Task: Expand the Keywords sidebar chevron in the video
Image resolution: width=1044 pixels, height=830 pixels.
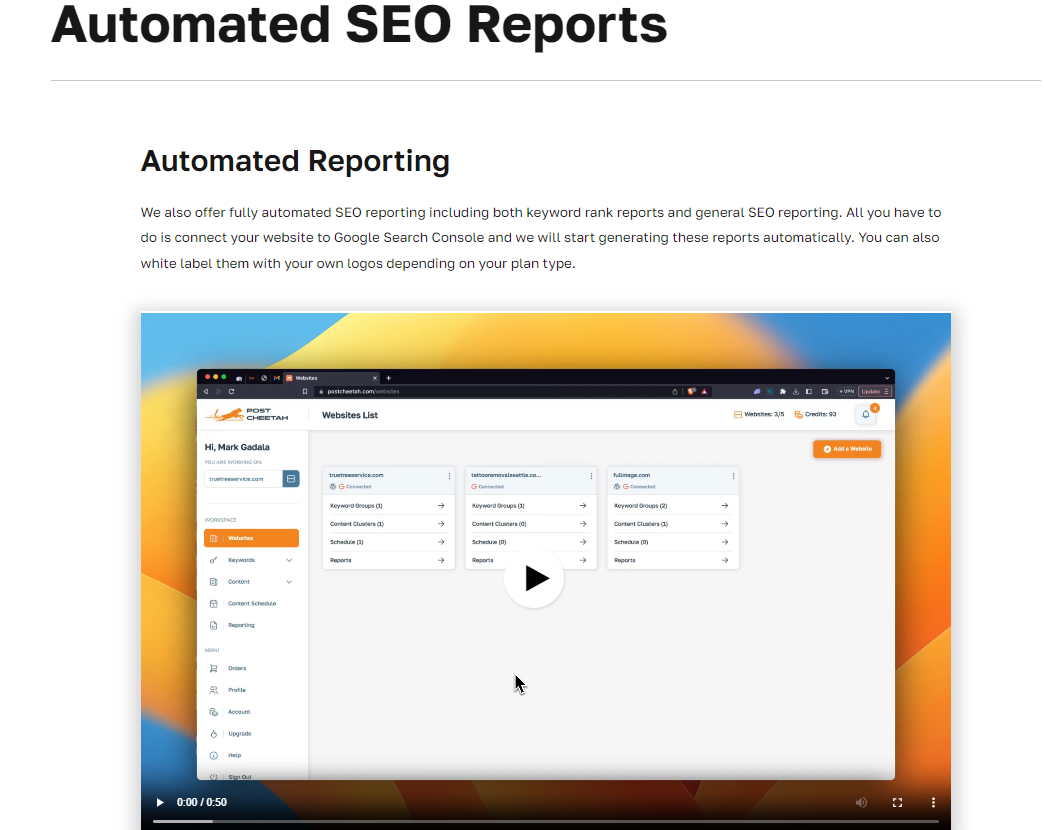Action: 289,560
